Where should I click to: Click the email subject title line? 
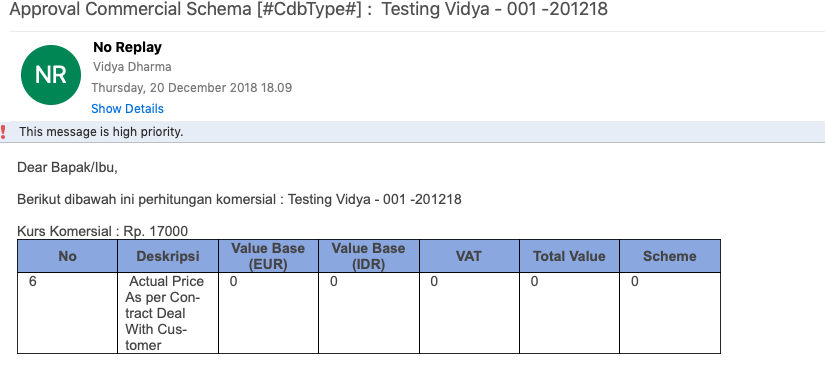[309, 9]
